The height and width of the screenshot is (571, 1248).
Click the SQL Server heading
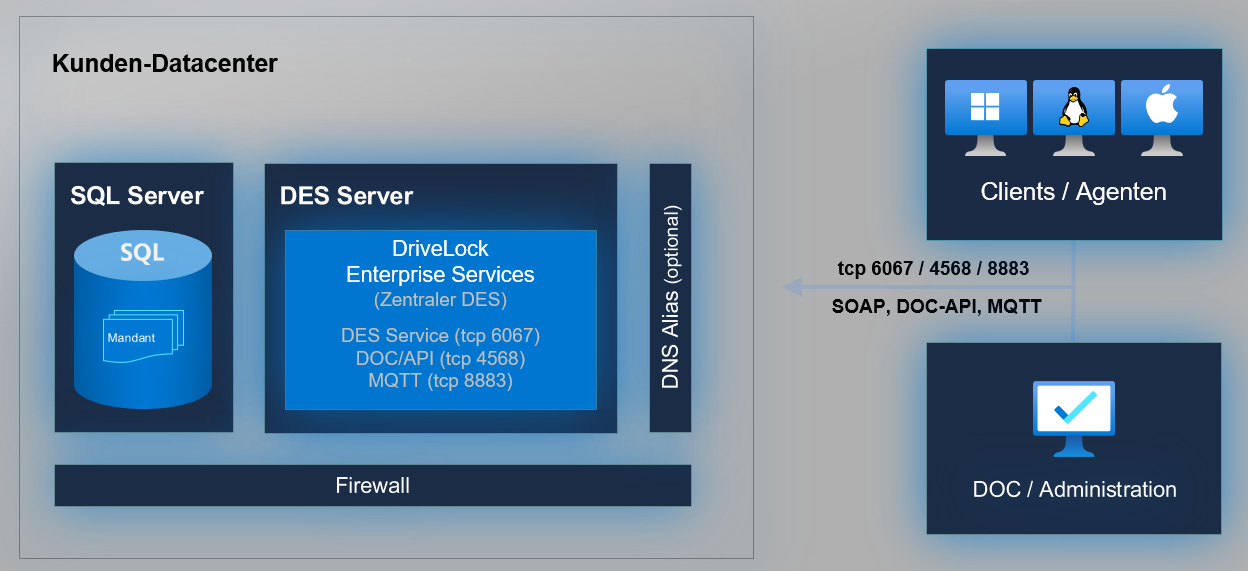137,196
